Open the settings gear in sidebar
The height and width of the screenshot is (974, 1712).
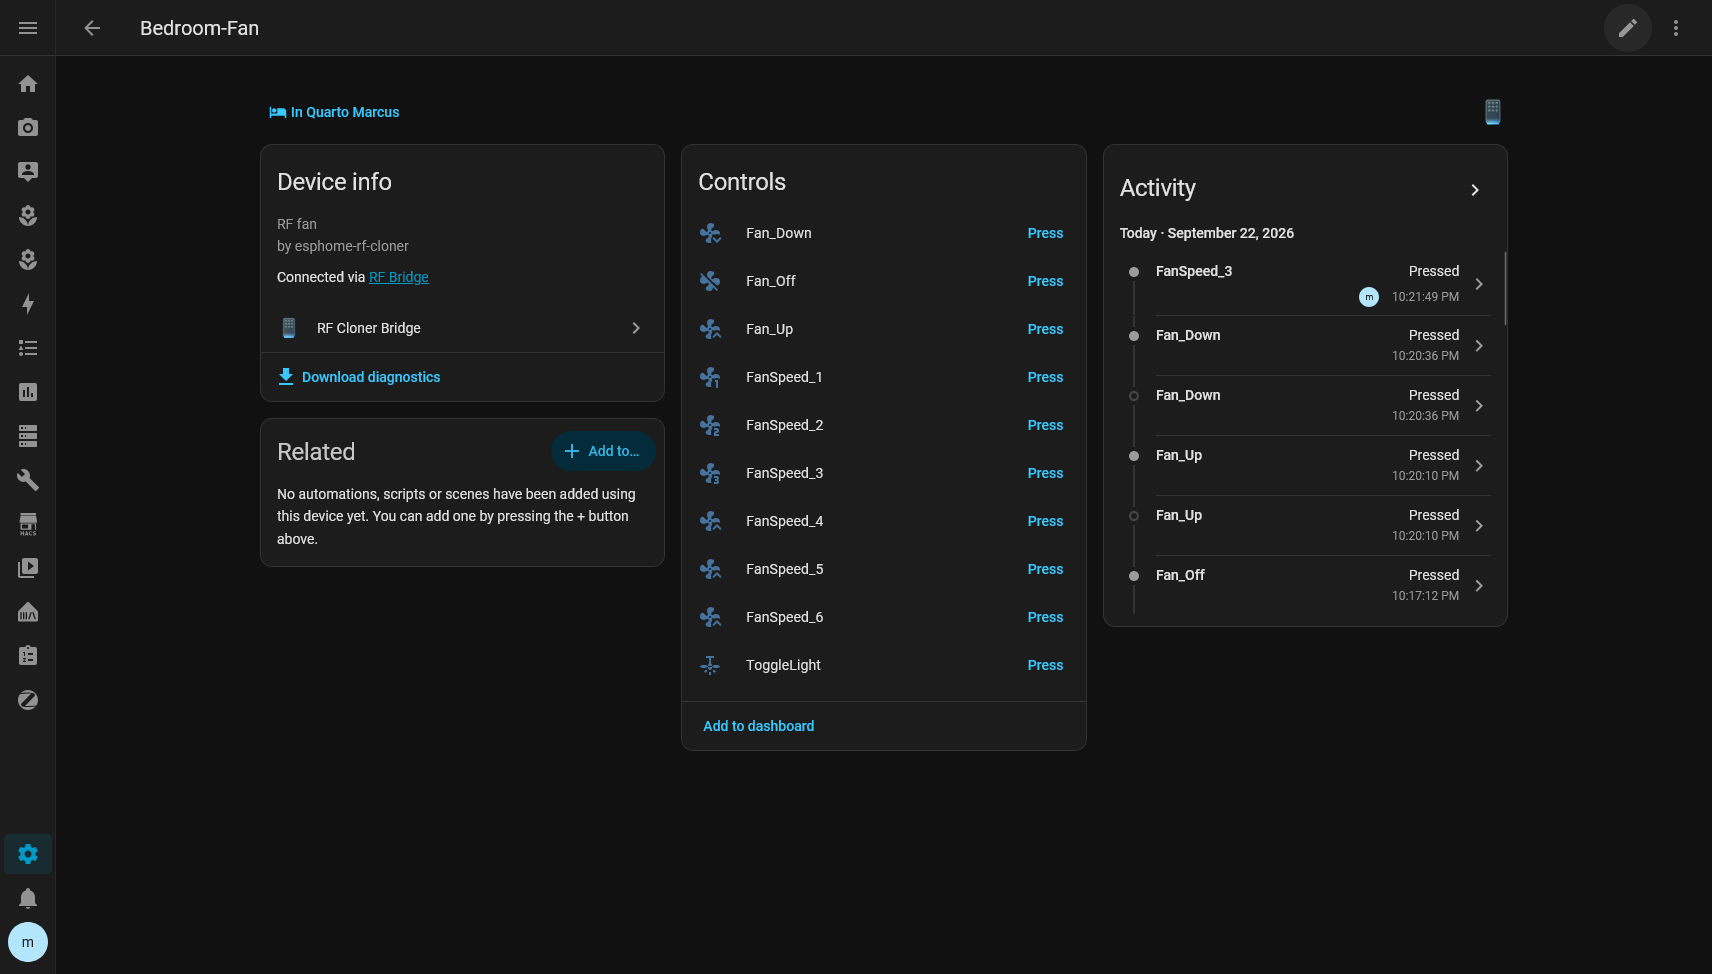28,854
